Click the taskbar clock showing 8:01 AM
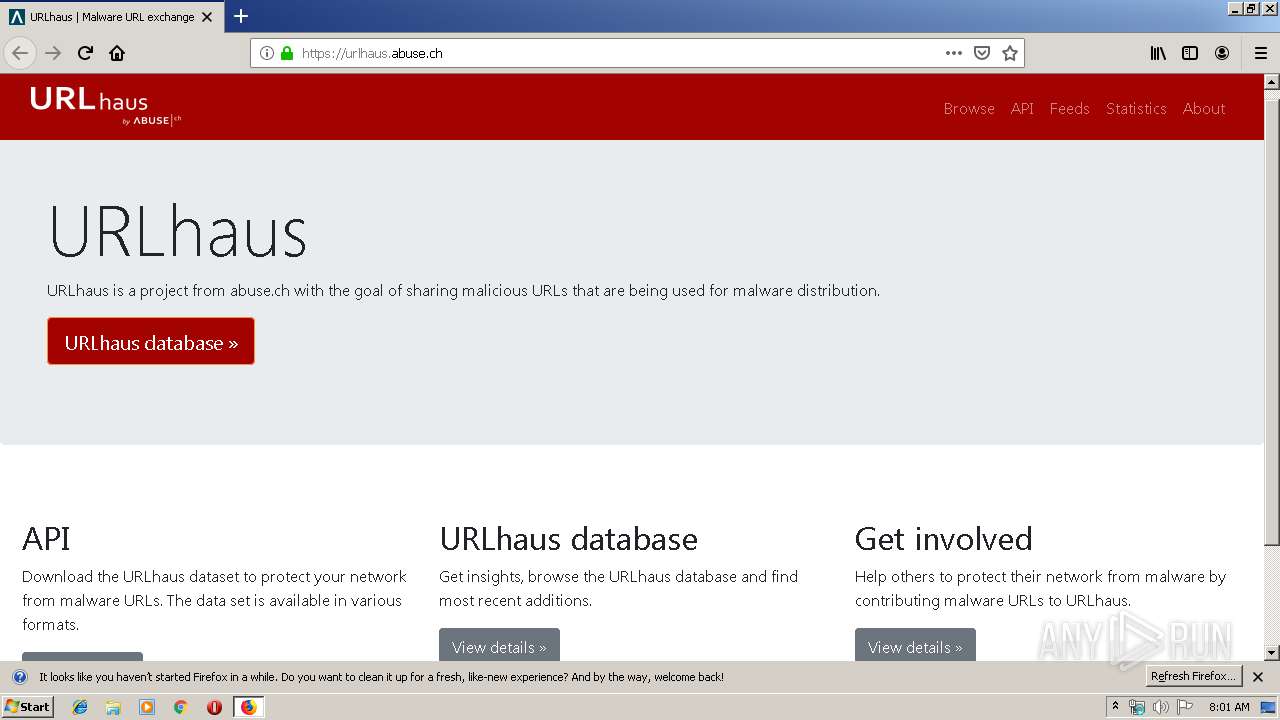Viewport: 1280px width, 720px height. pyautogui.click(x=1229, y=707)
